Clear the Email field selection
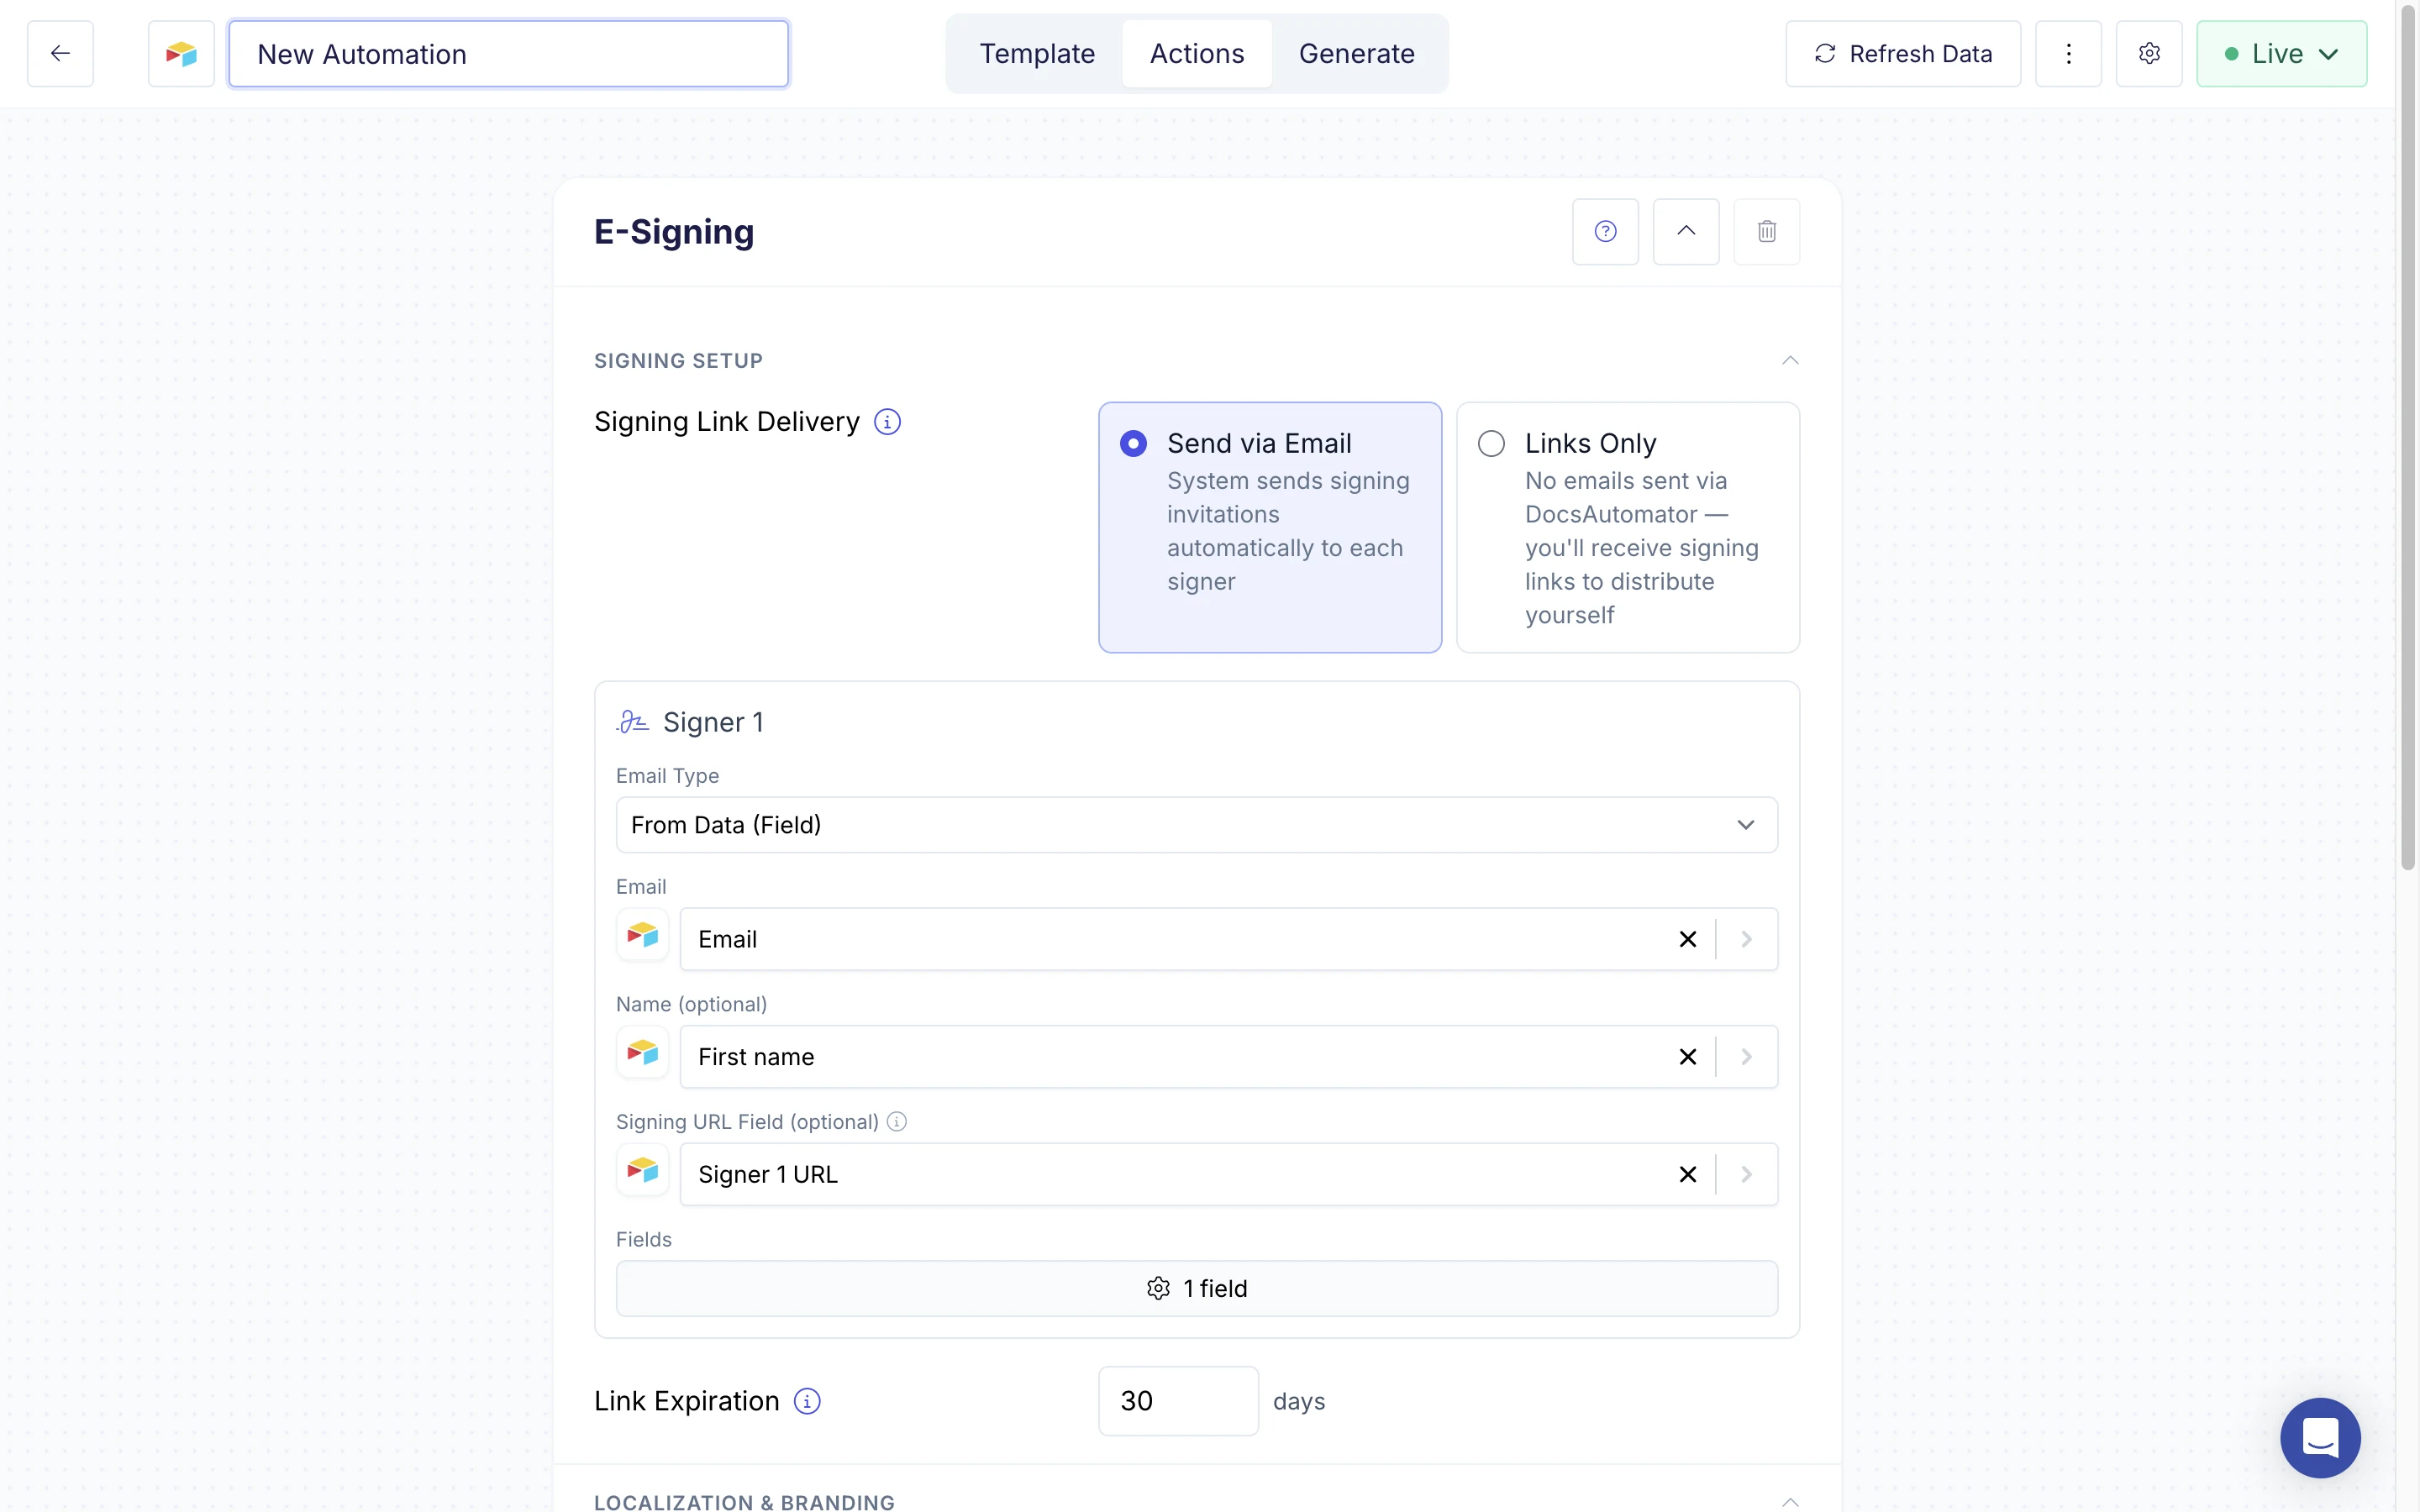 pos(1688,939)
